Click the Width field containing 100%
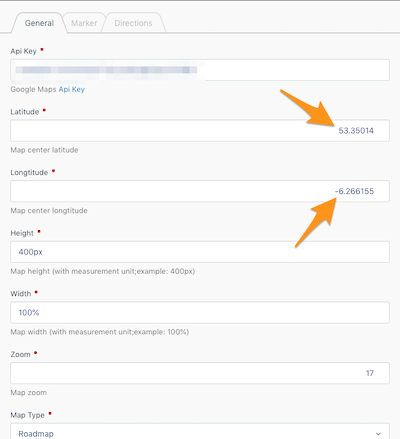Image resolution: width=400 pixels, height=439 pixels. coord(200,312)
